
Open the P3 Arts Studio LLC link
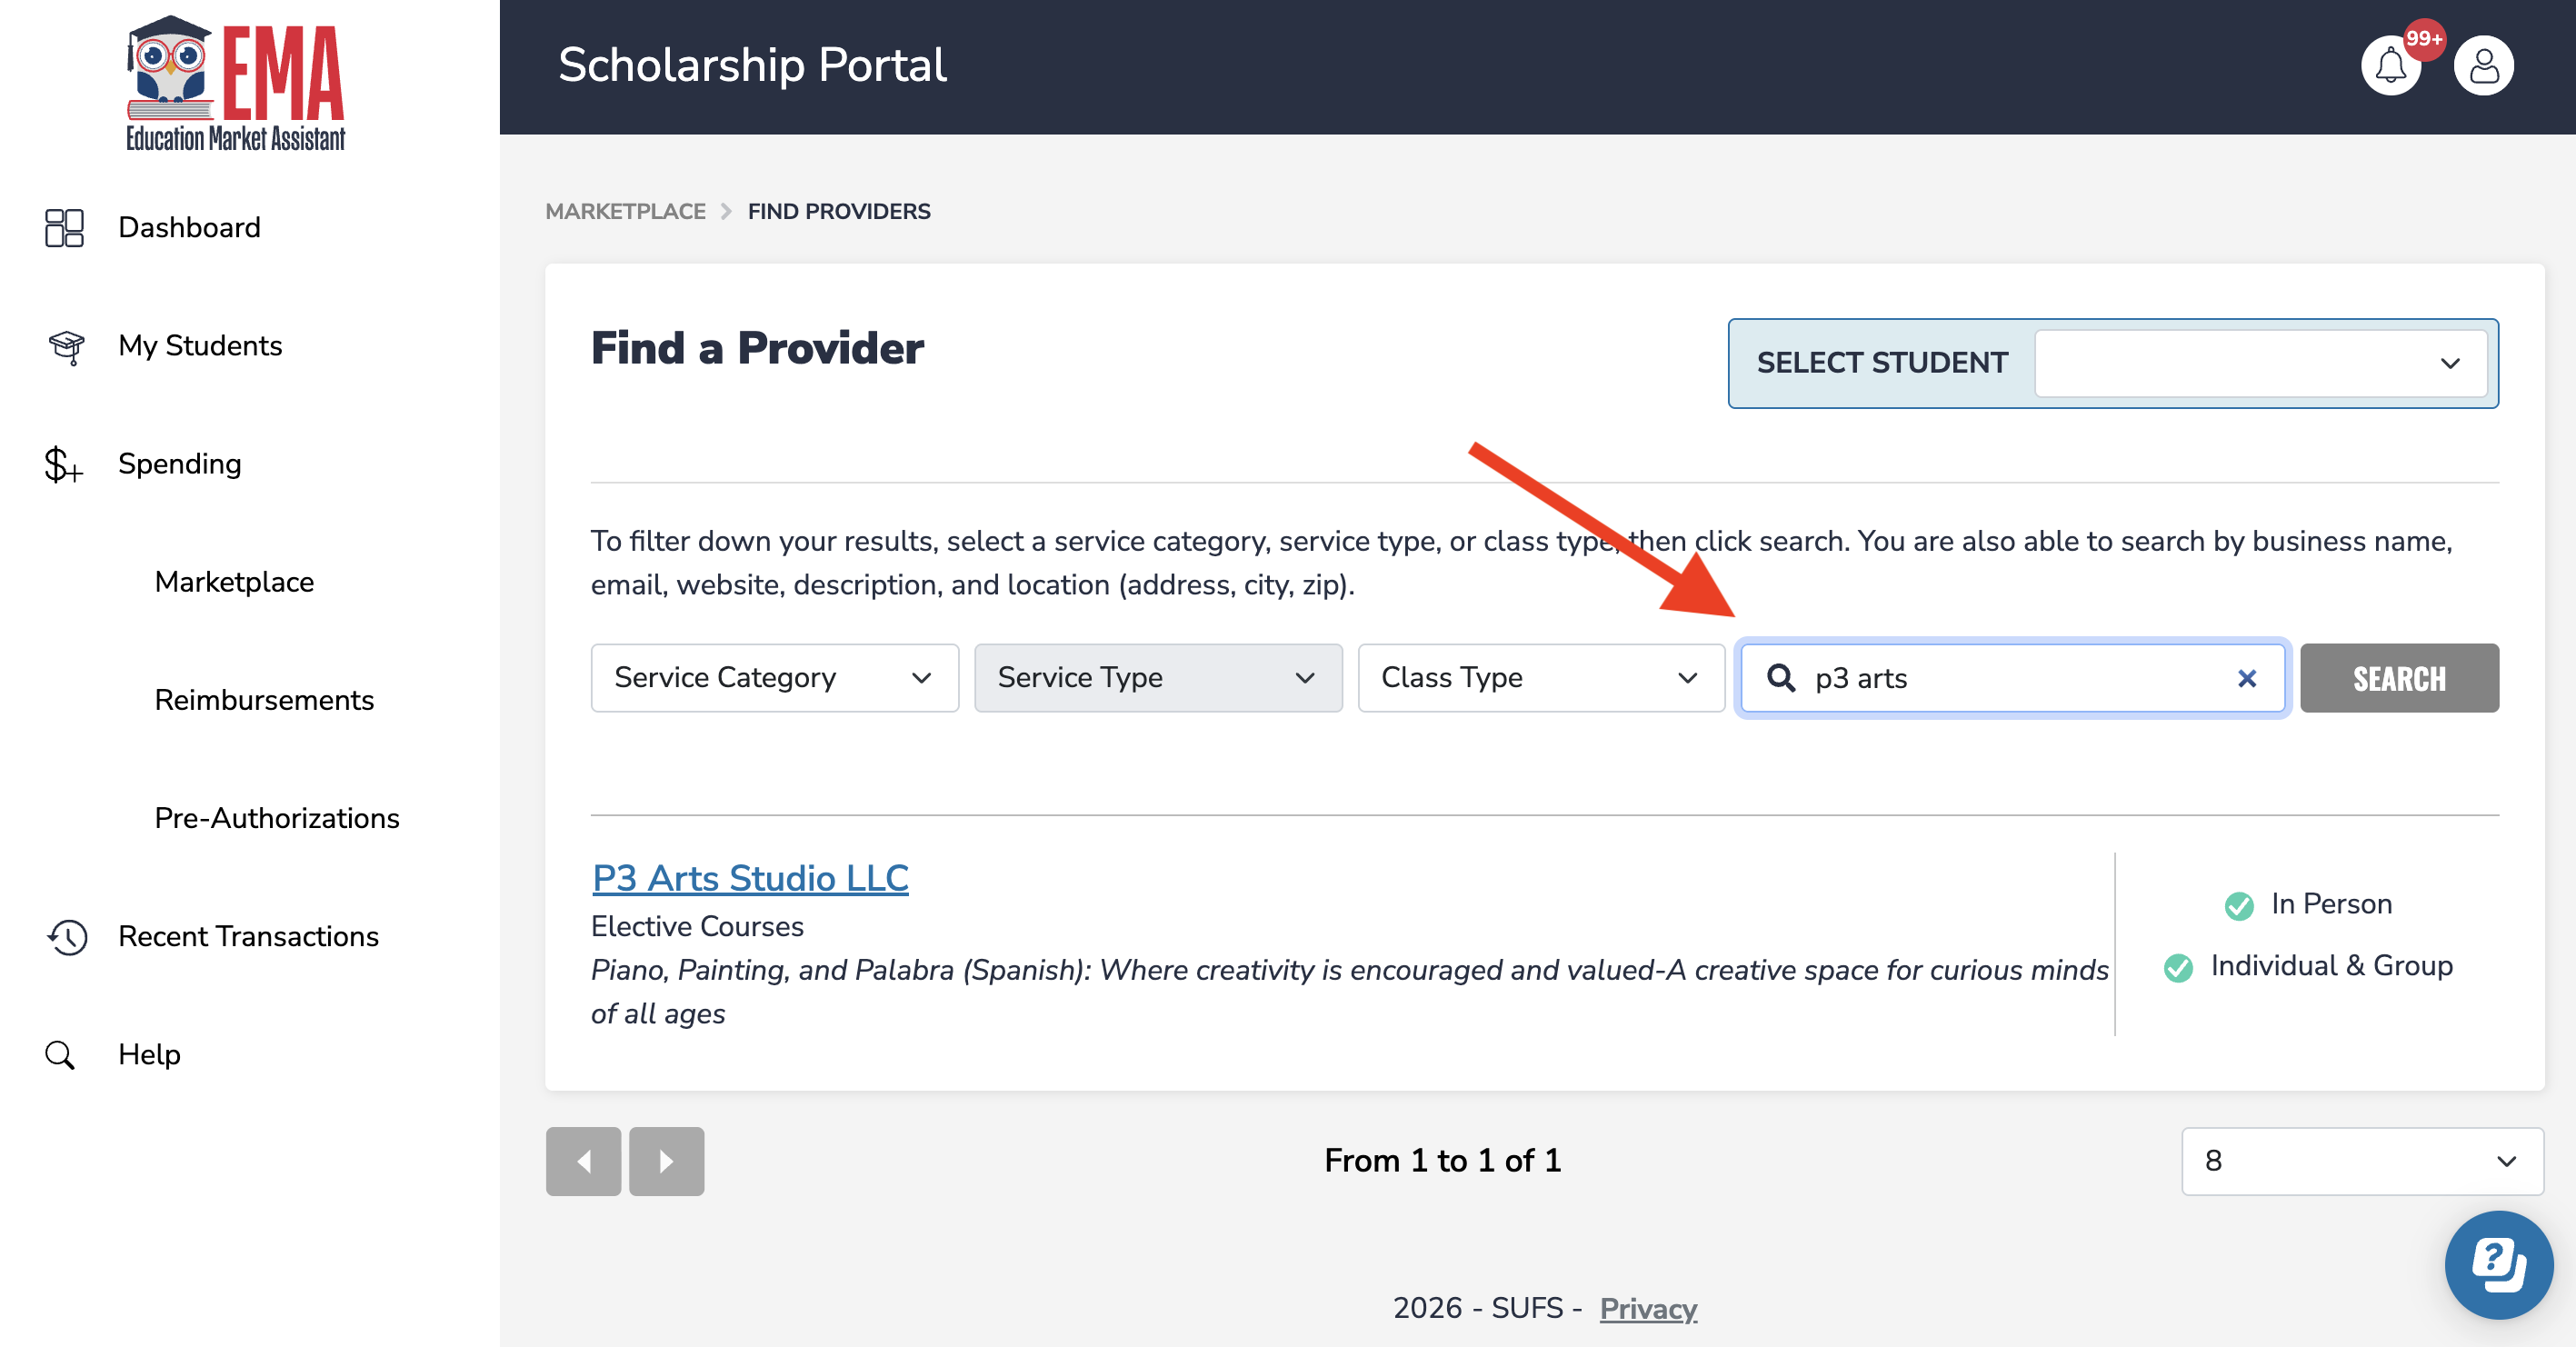pyautogui.click(x=750, y=878)
